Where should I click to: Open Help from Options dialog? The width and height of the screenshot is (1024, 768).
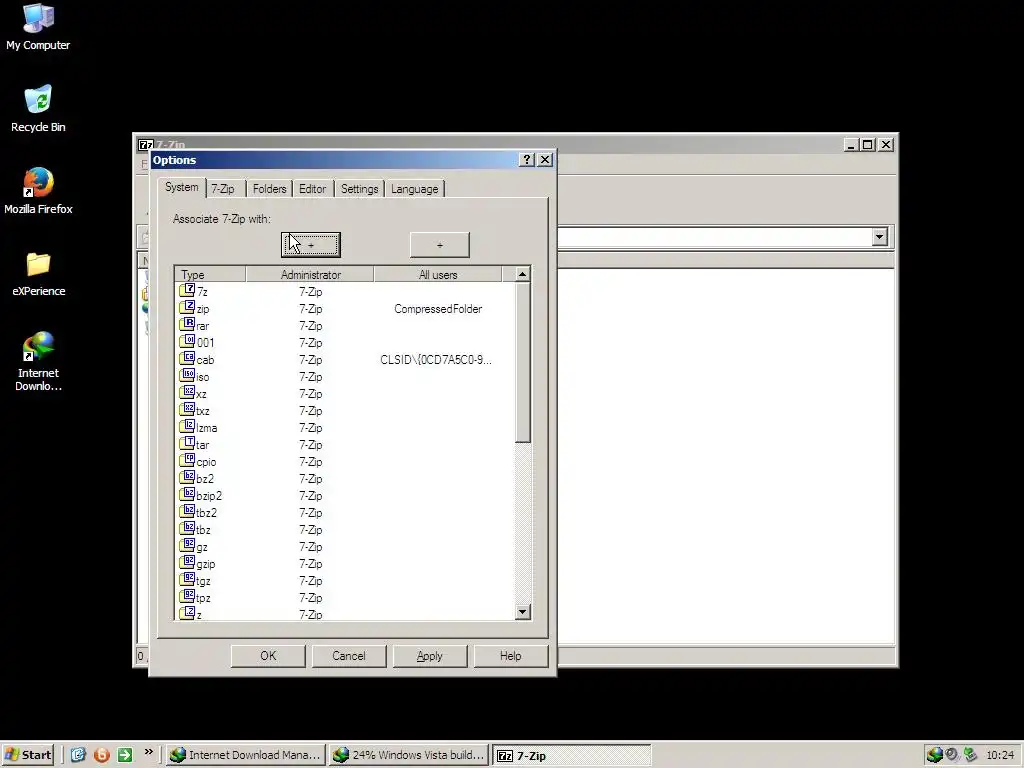[511, 656]
